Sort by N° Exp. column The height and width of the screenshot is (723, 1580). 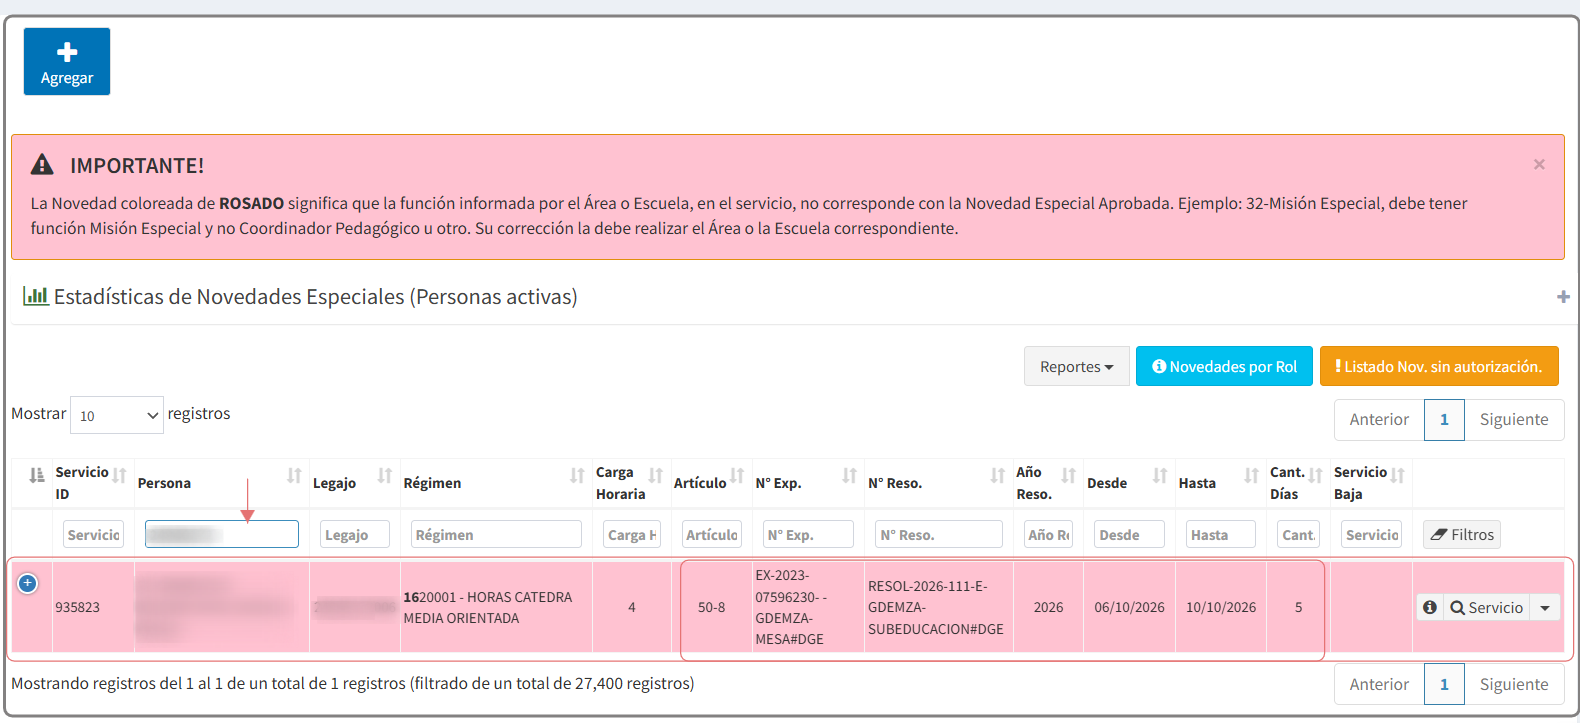coord(806,483)
